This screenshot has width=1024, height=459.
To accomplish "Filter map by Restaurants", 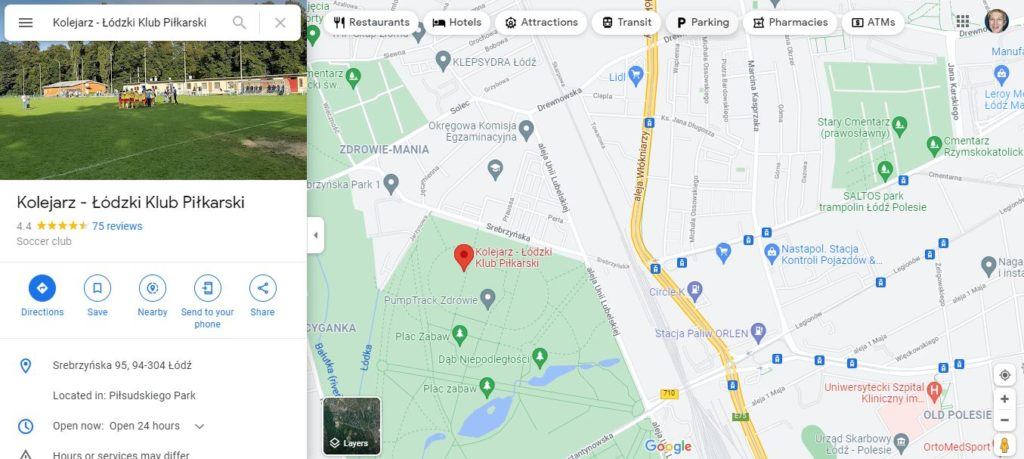I will click(371, 22).
